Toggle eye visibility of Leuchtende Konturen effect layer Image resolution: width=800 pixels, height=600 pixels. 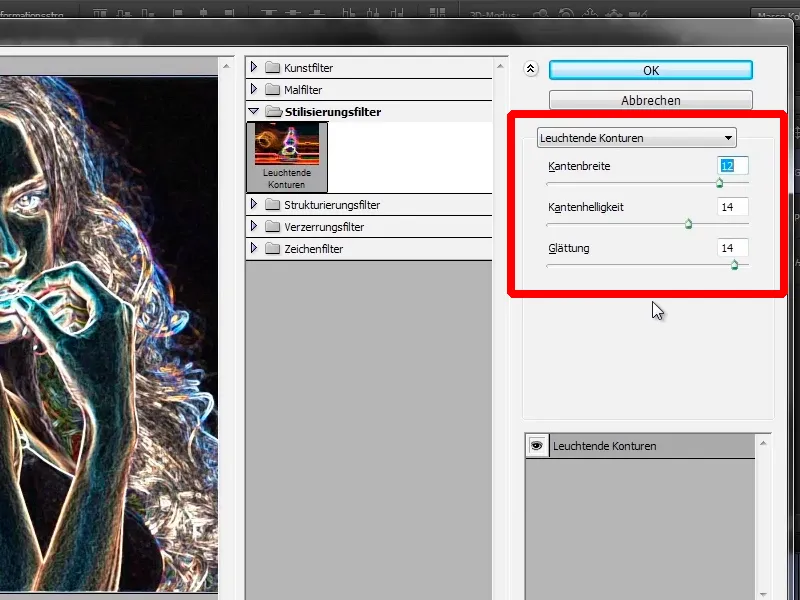point(537,445)
